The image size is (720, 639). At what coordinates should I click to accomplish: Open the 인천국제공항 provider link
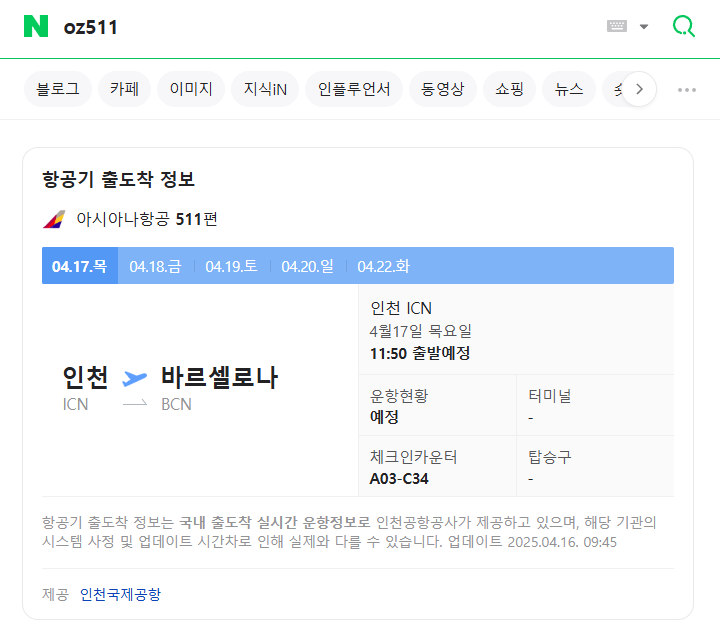tap(120, 594)
